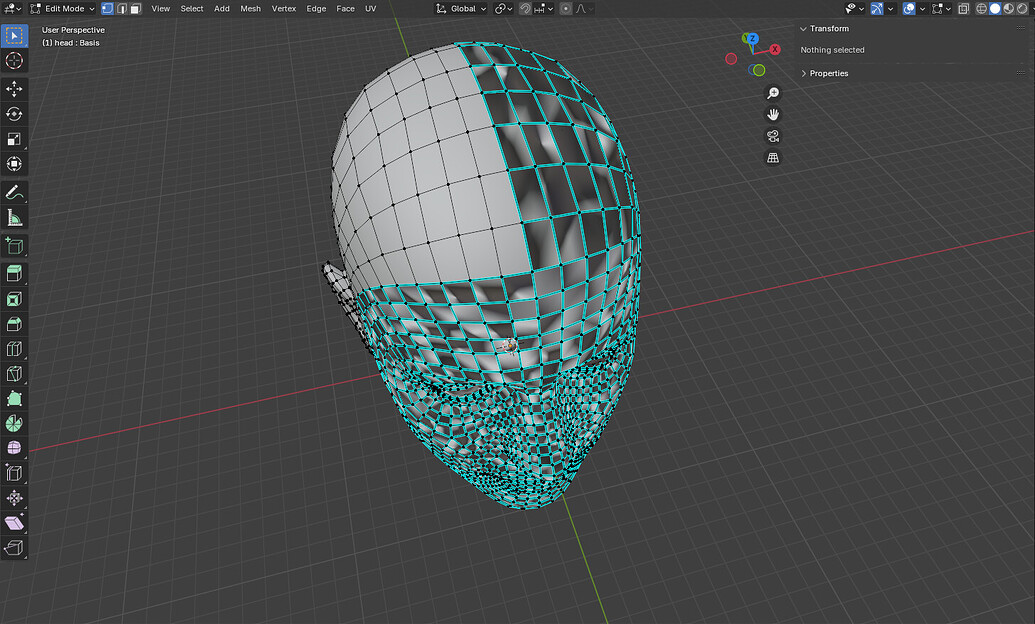Open the Global transform orientation dropdown
Image resolution: width=1035 pixels, height=624 pixels.
click(x=461, y=9)
